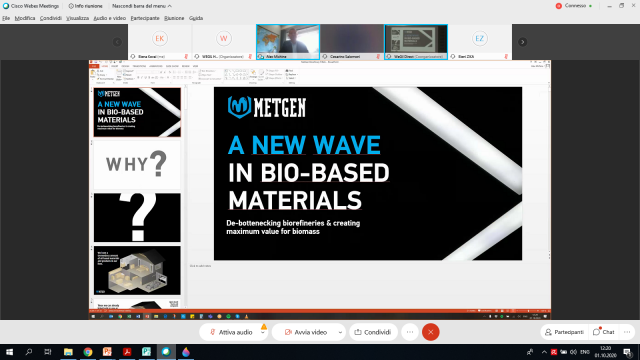
Task: Open the clock showing 12:20
Action: click(x=606, y=352)
